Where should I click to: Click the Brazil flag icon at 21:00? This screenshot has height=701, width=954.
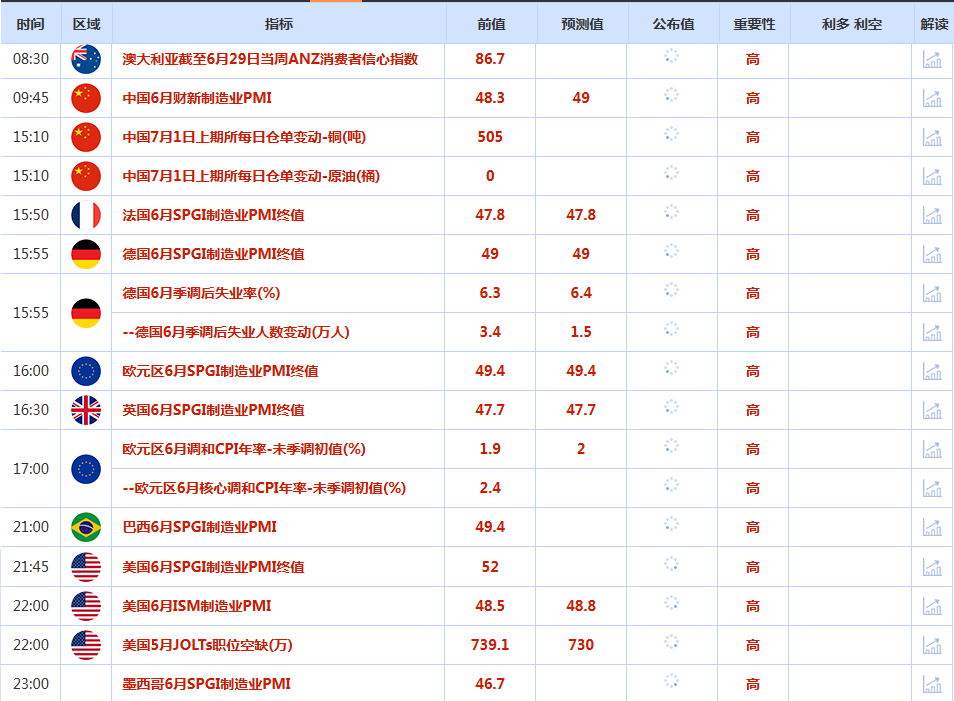tap(86, 526)
